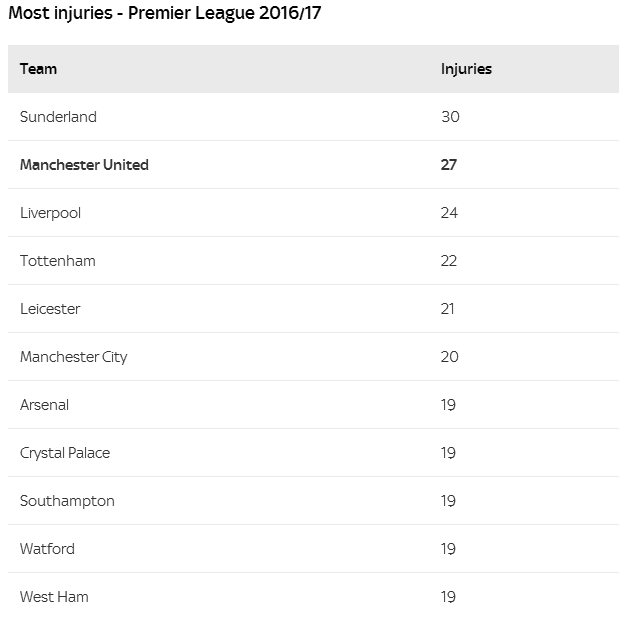Viewport: 619px width, 629px height.
Task: Click the Injuries column header
Action: [x=466, y=69]
